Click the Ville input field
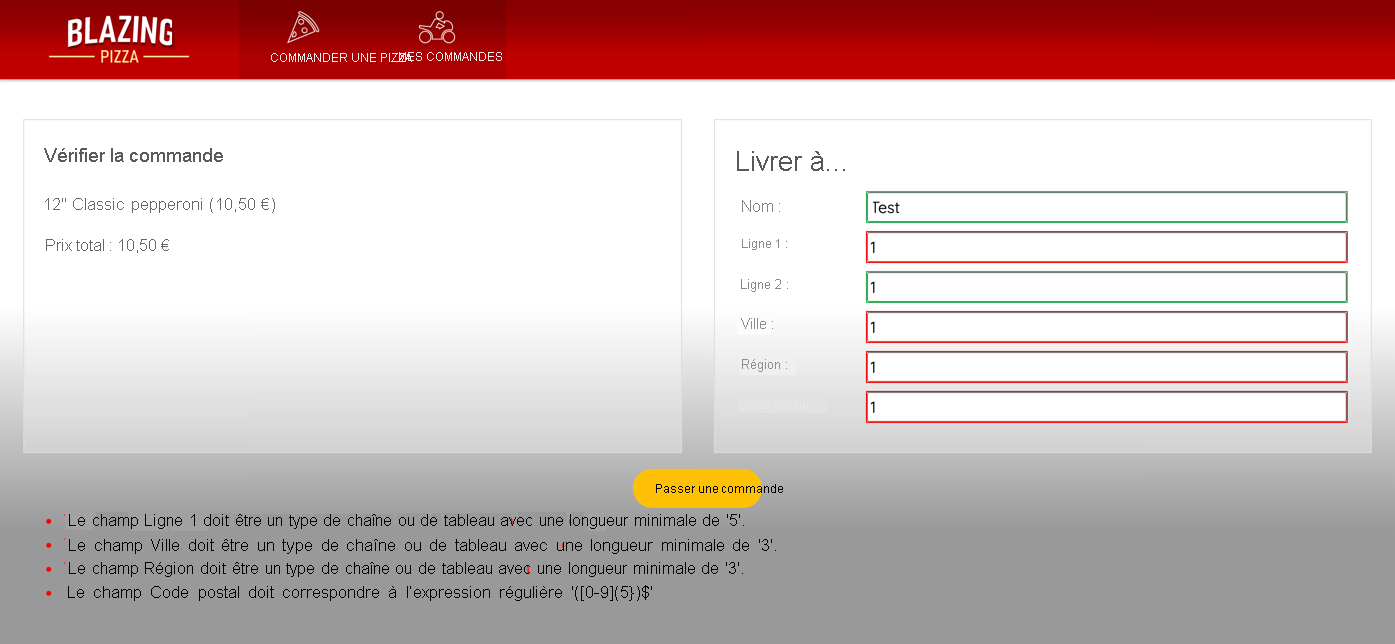The height and width of the screenshot is (644, 1395). coord(1106,327)
